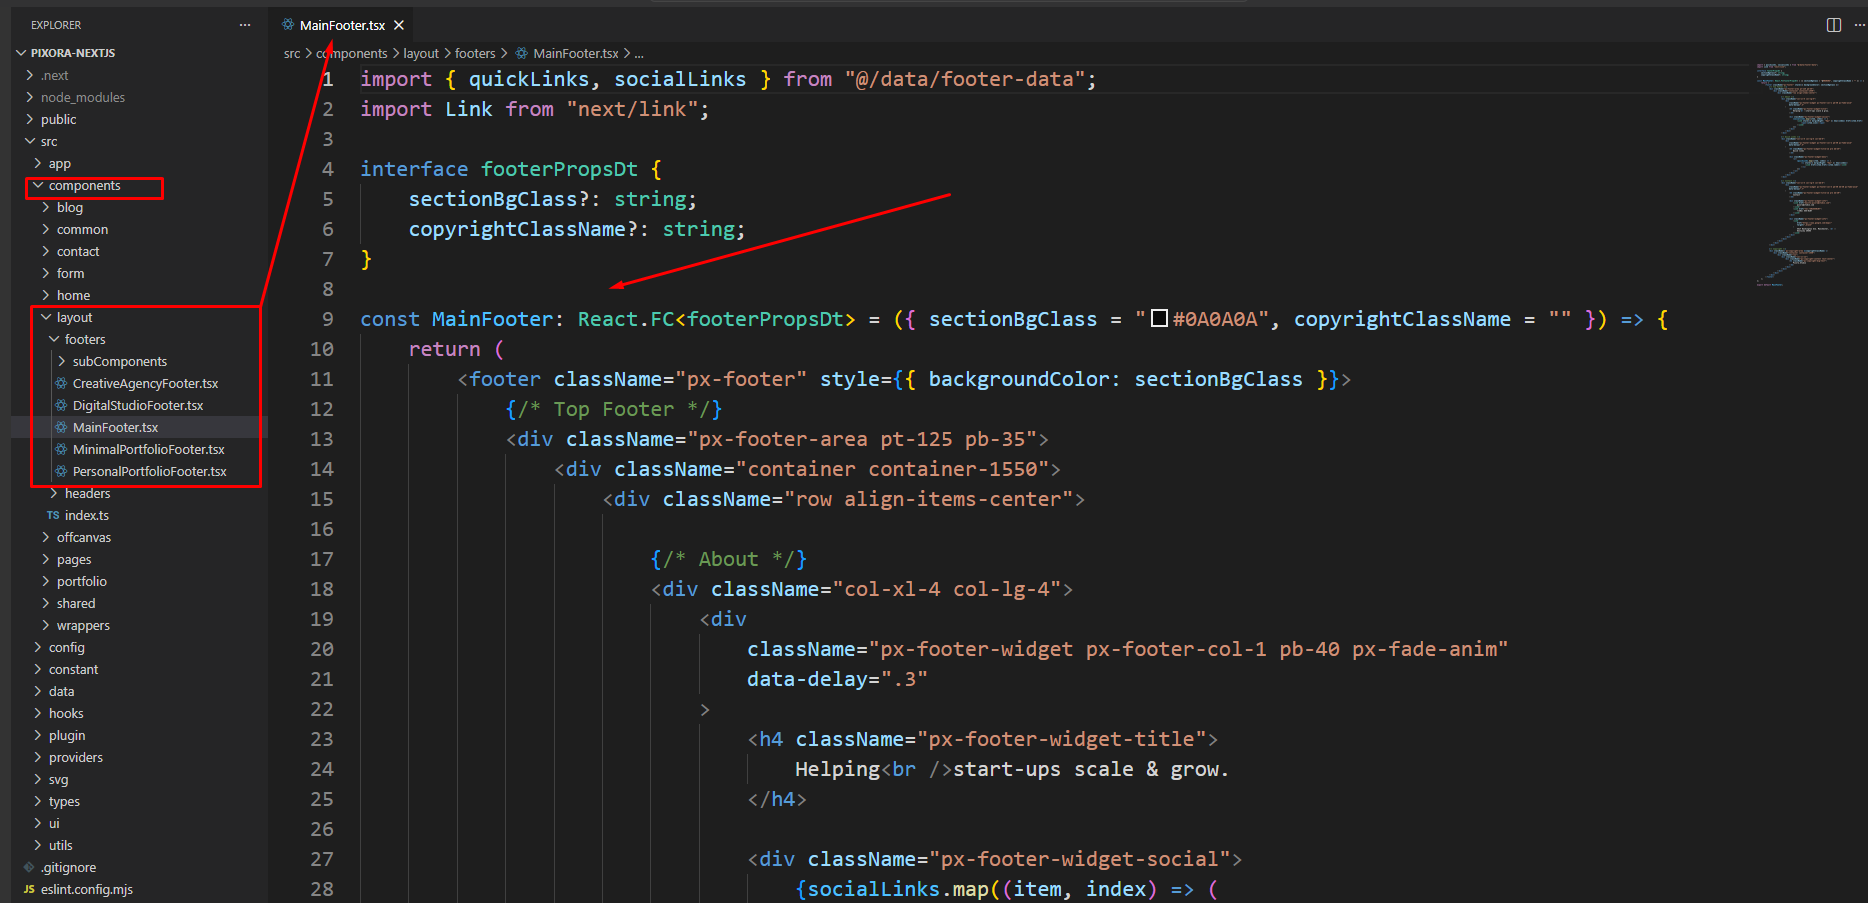Screen dimensions: 1868x903
Task: Click the React icon in breadcrumb MainFooter.tsx
Action: coord(522,54)
